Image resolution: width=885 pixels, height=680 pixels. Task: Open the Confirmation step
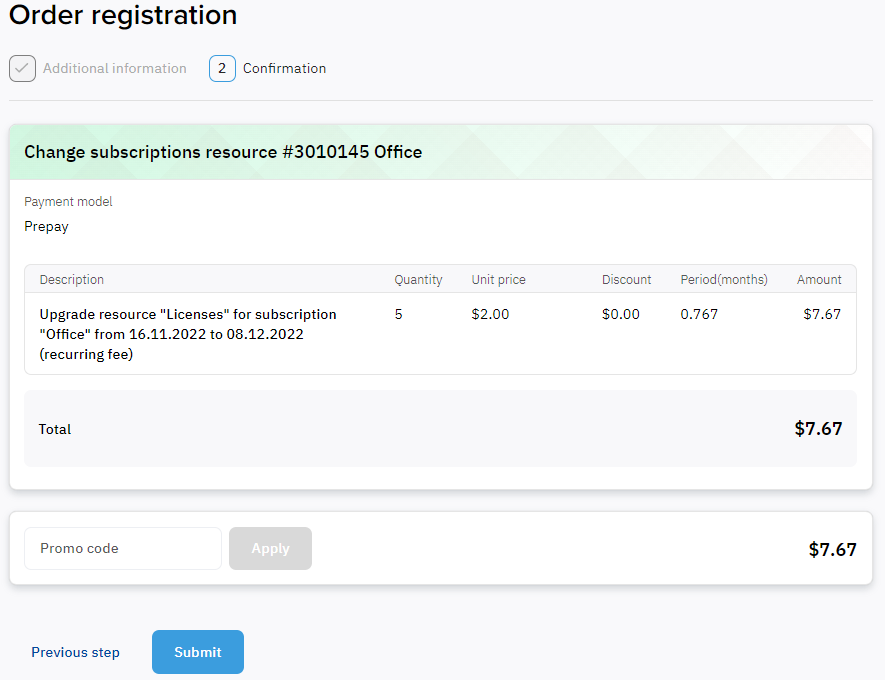coord(284,68)
